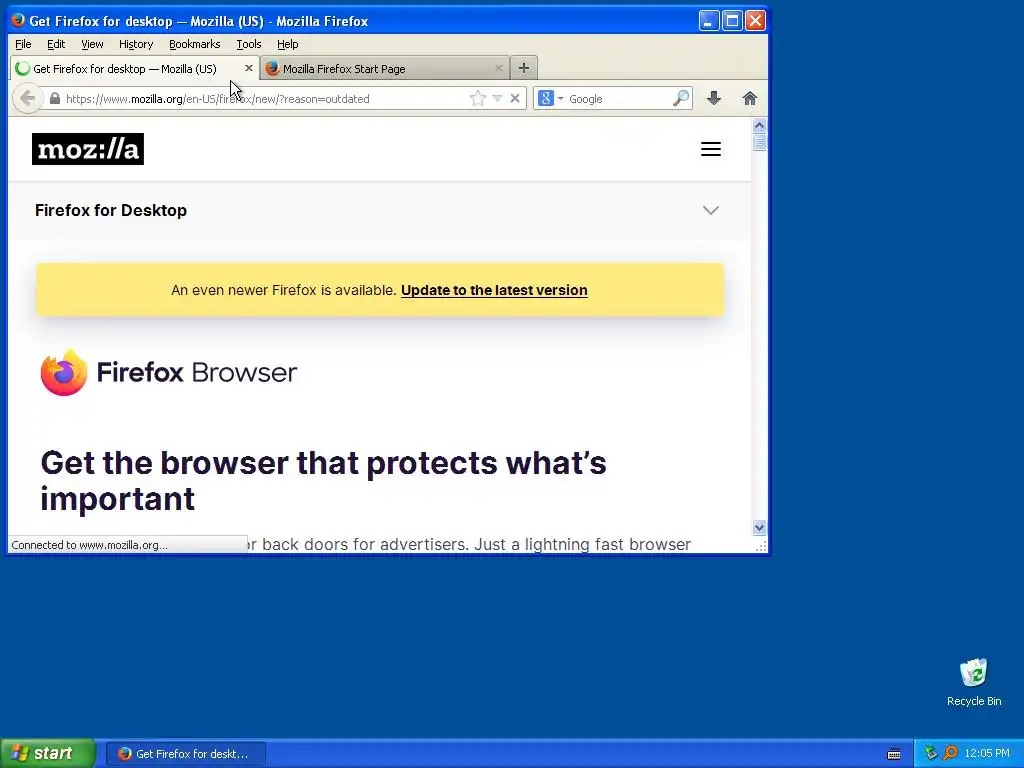Focus the Google search box
The image size is (1024, 768).
point(618,99)
